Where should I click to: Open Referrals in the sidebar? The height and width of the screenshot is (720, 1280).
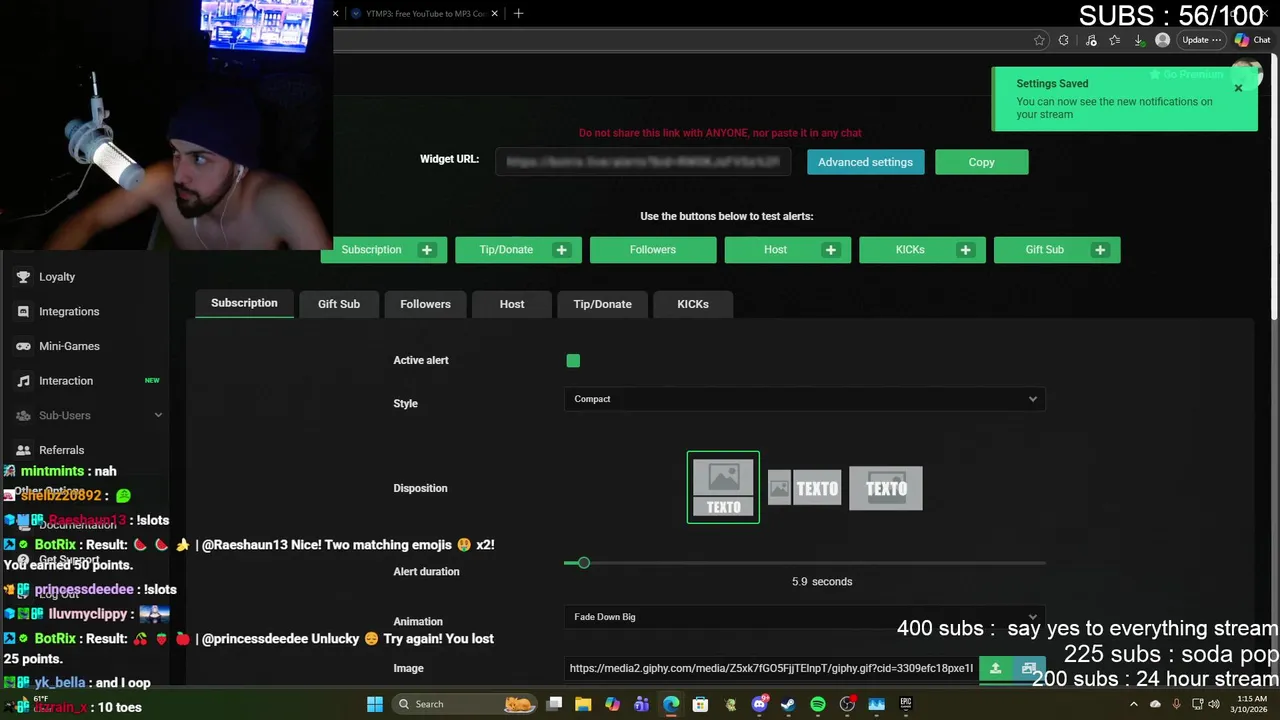click(61, 450)
